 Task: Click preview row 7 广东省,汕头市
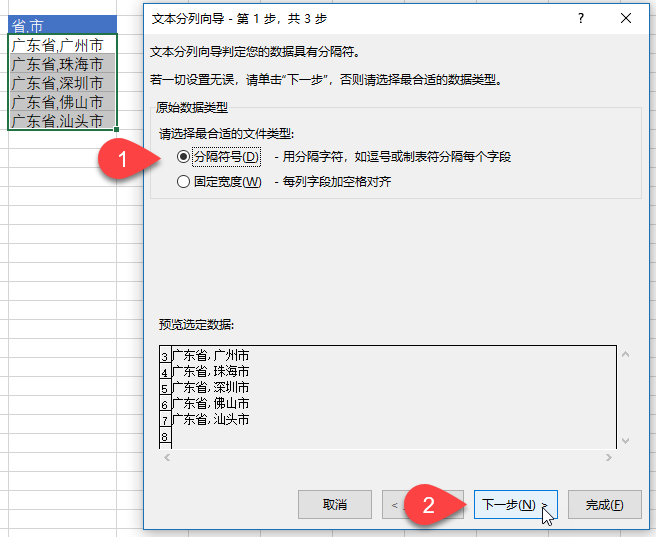(x=211, y=419)
